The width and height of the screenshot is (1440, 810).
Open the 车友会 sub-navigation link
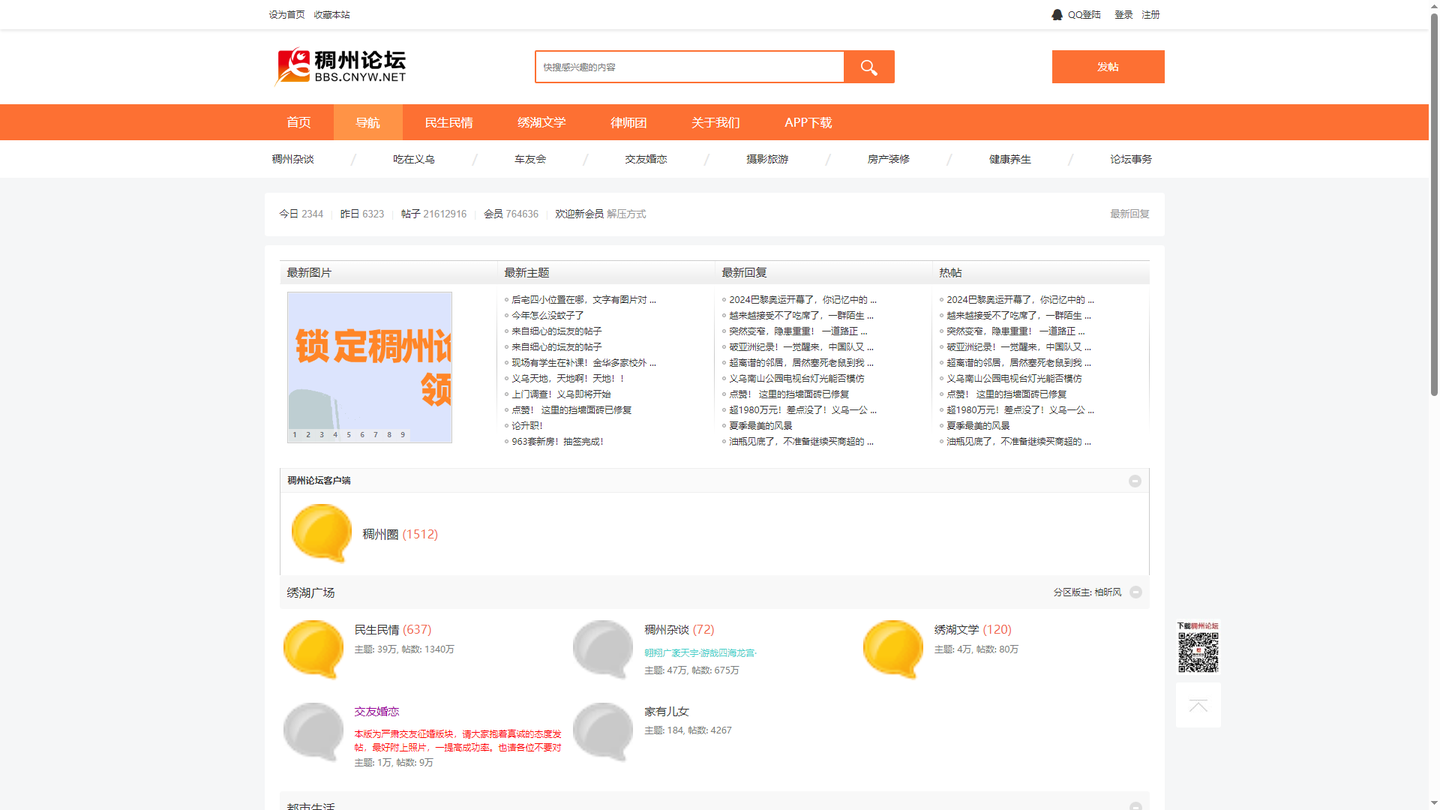click(x=530, y=159)
